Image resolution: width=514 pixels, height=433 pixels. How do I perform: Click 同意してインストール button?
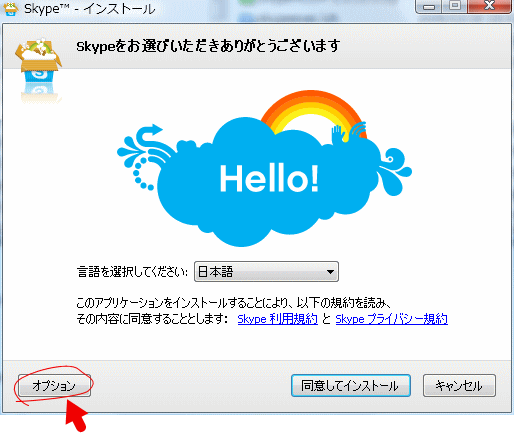point(351,386)
